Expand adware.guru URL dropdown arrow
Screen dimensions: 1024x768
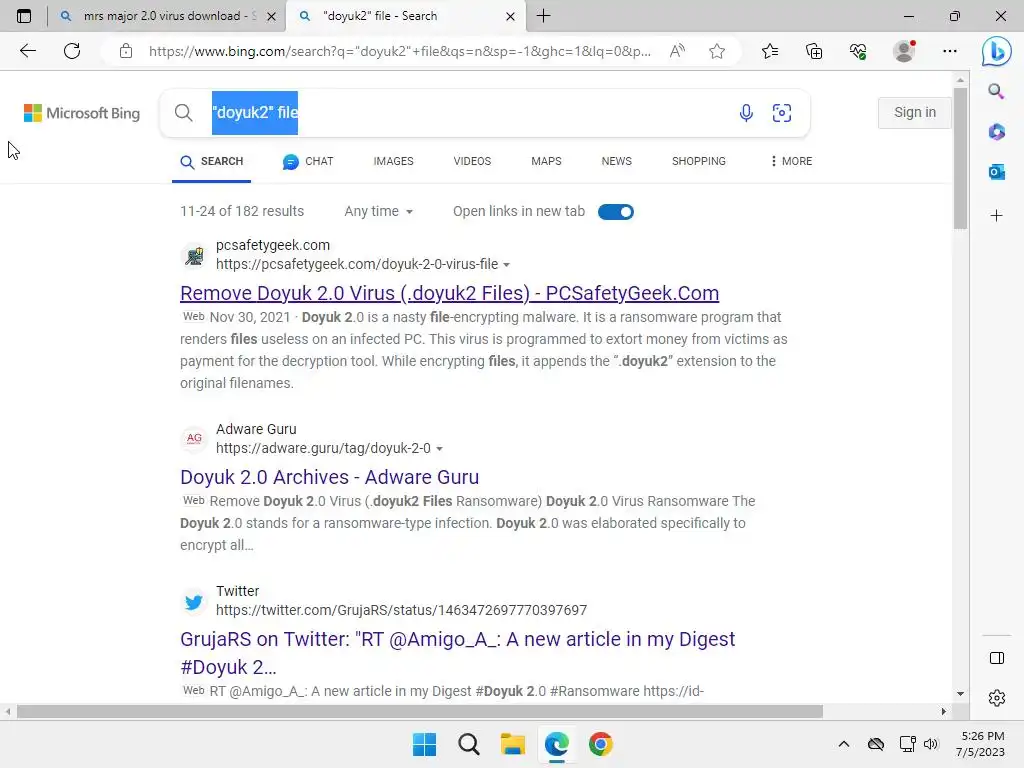440,449
